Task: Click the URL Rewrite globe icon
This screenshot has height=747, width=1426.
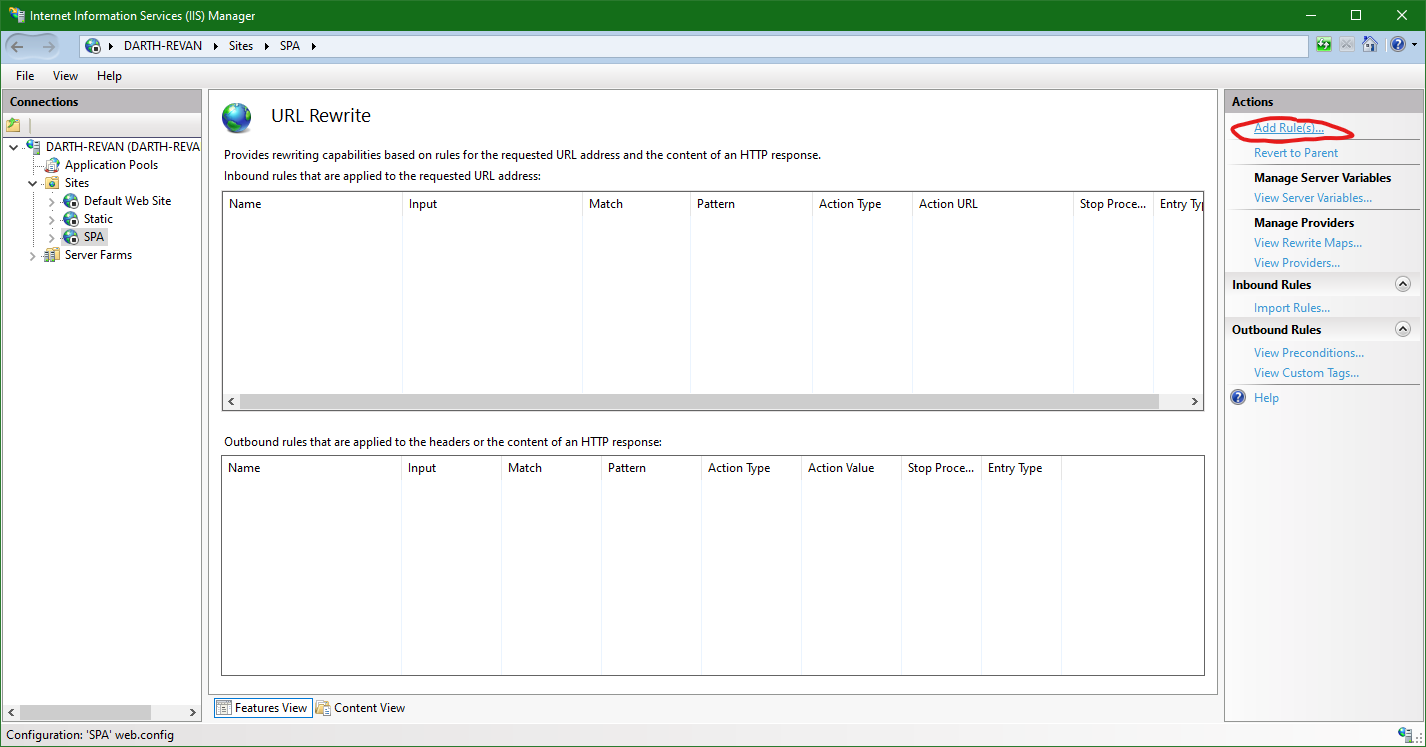Action: 236,117
